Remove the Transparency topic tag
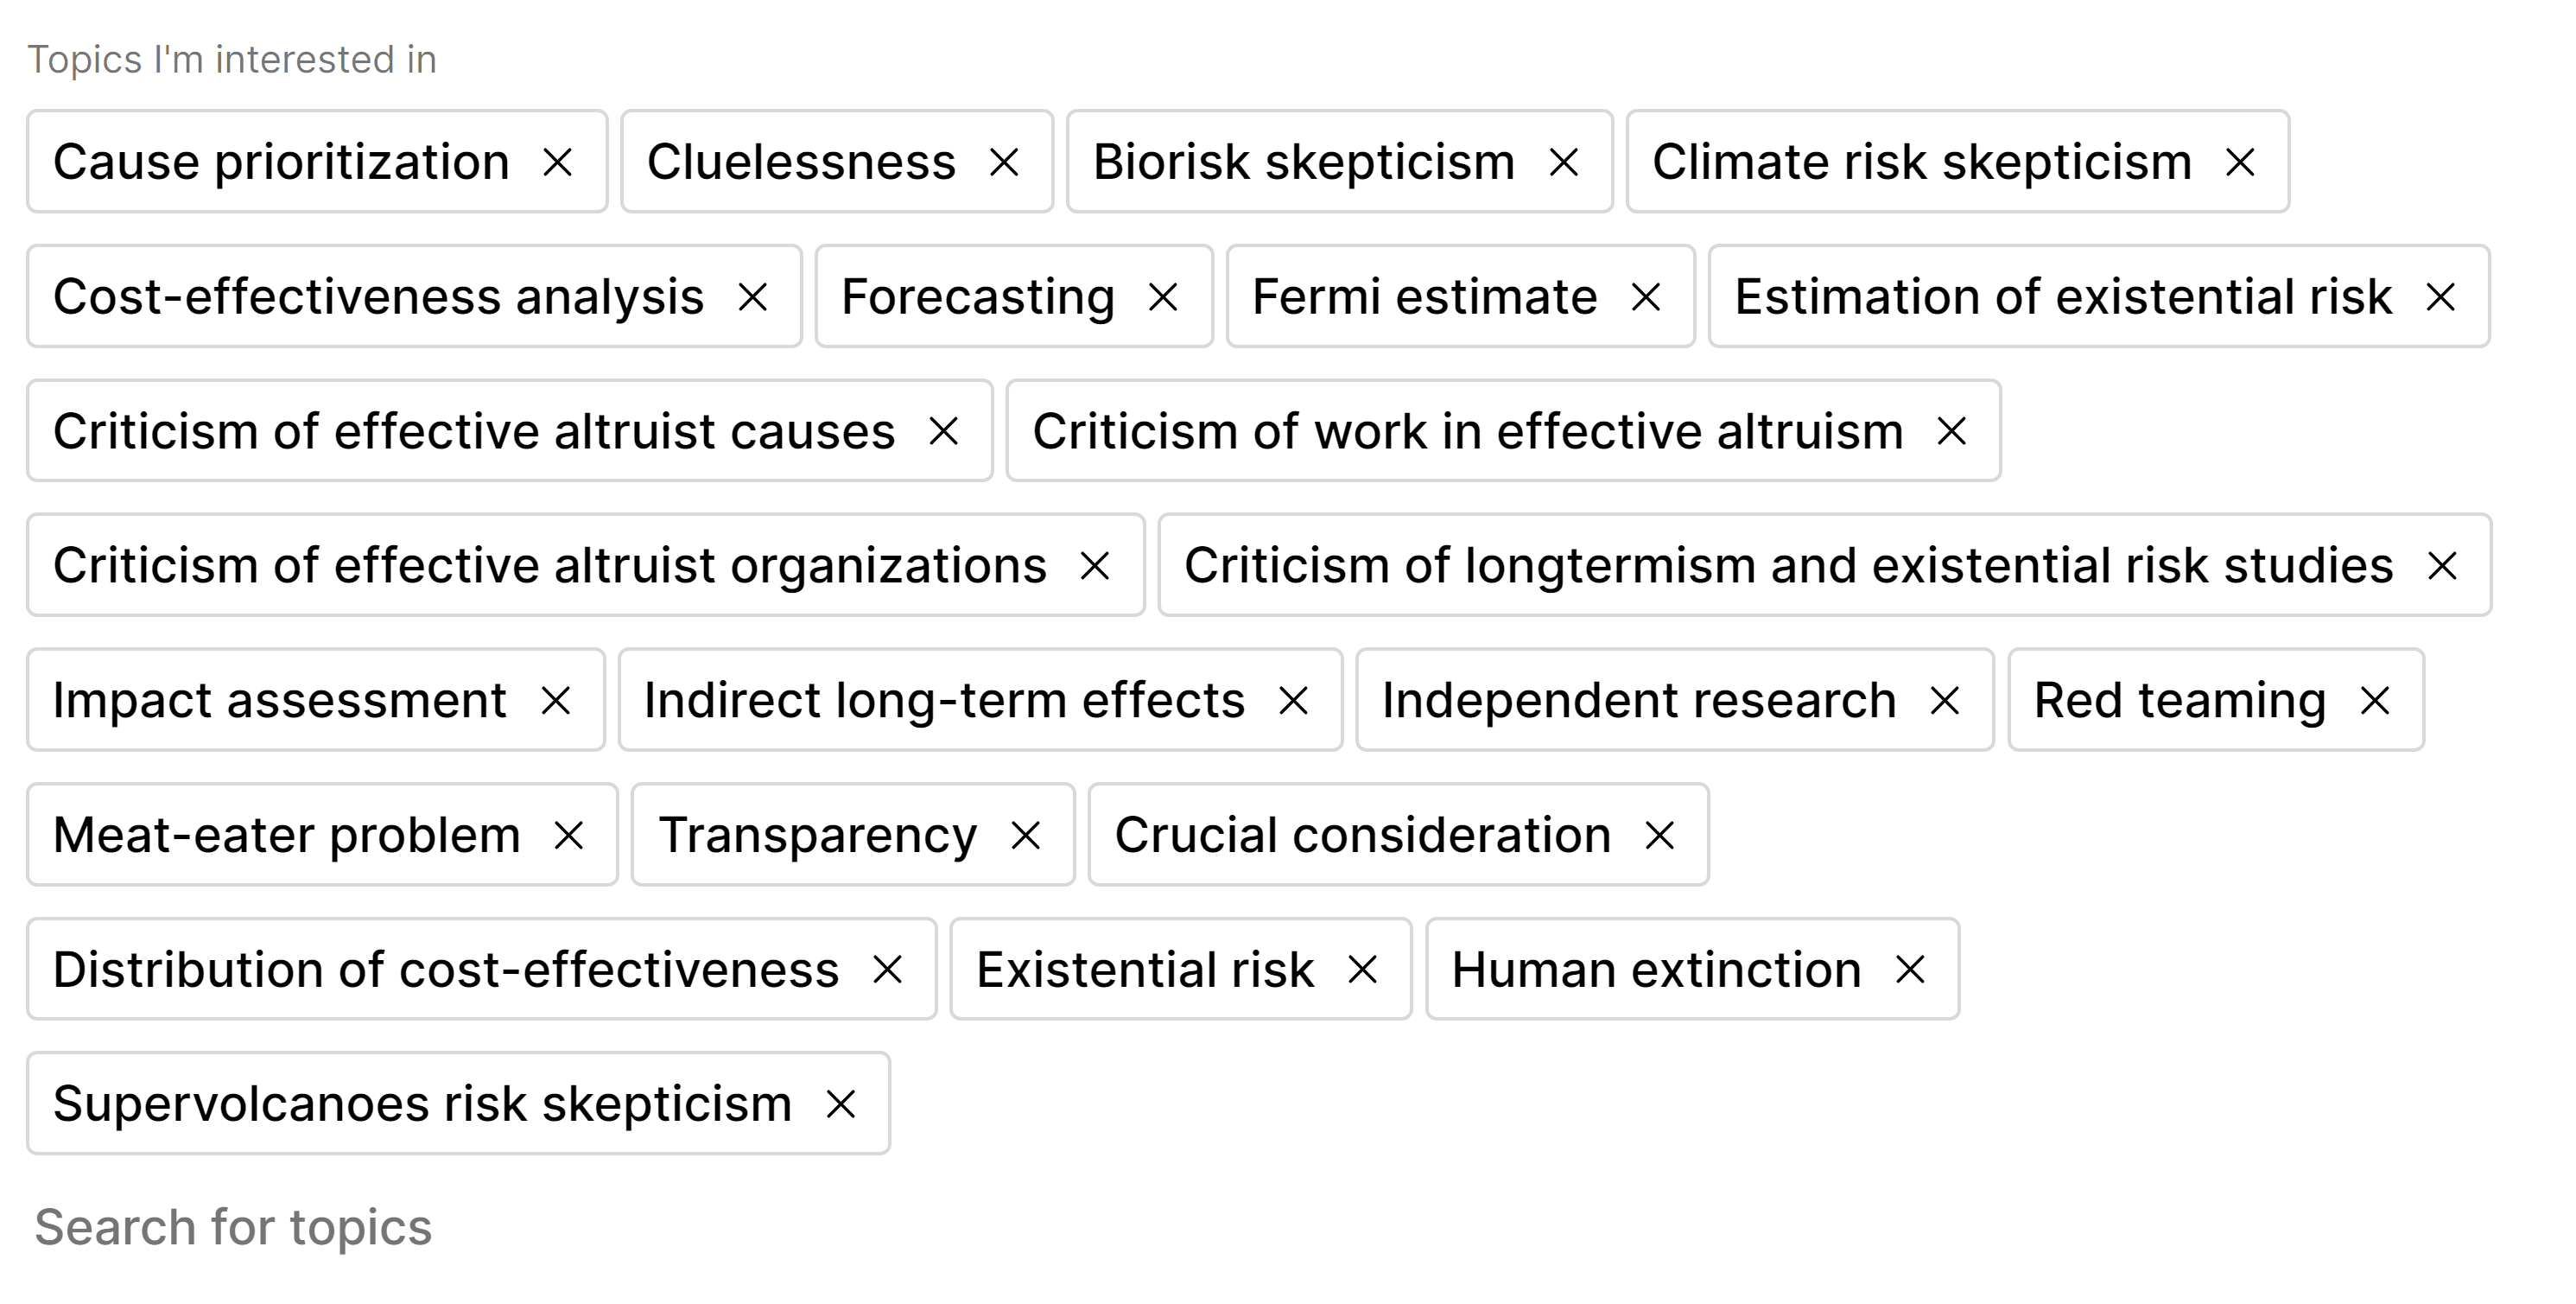Image resolution: width=2576 pixels, height=1304 pixels. click(x=1026, y=835)
